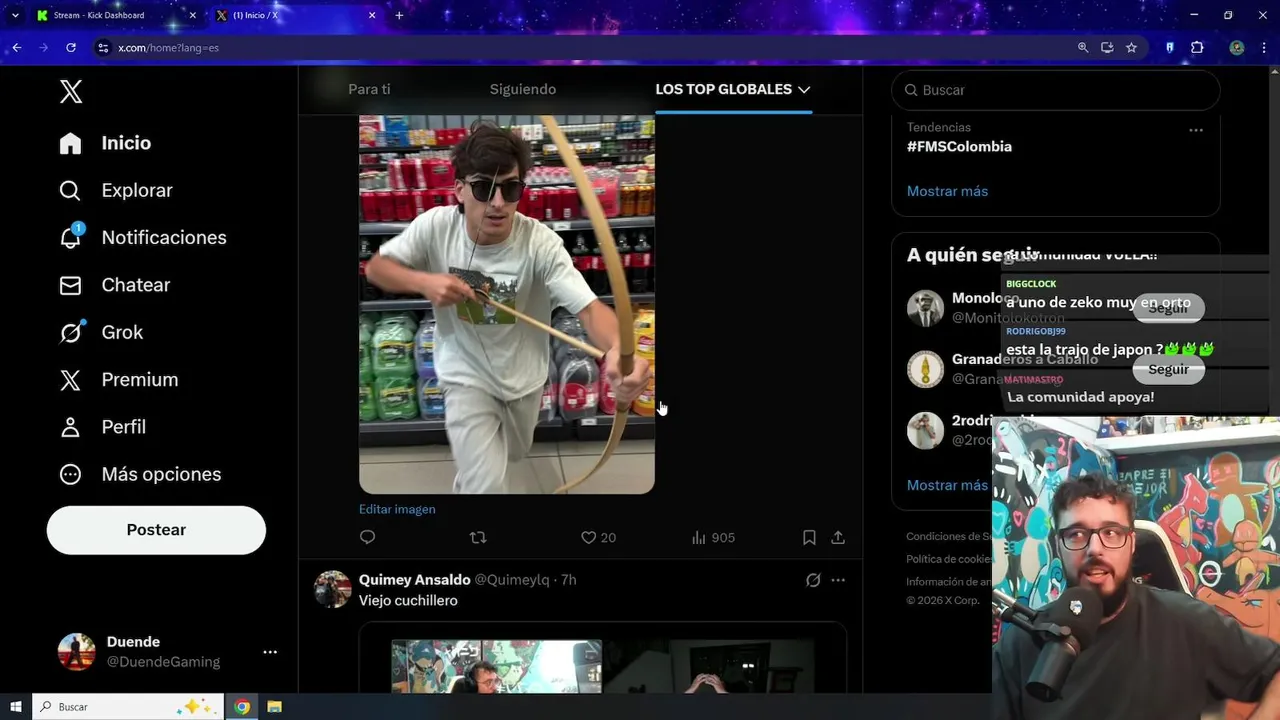Switch to Siguiendo tab
This screenshot has width=1280, height=720.
pyautogui.click(x=523, y=89)
